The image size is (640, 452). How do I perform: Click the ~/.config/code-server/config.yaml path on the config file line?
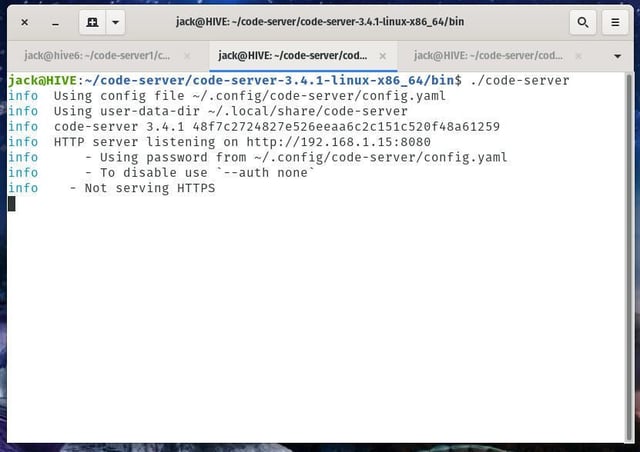pos(320,96)
